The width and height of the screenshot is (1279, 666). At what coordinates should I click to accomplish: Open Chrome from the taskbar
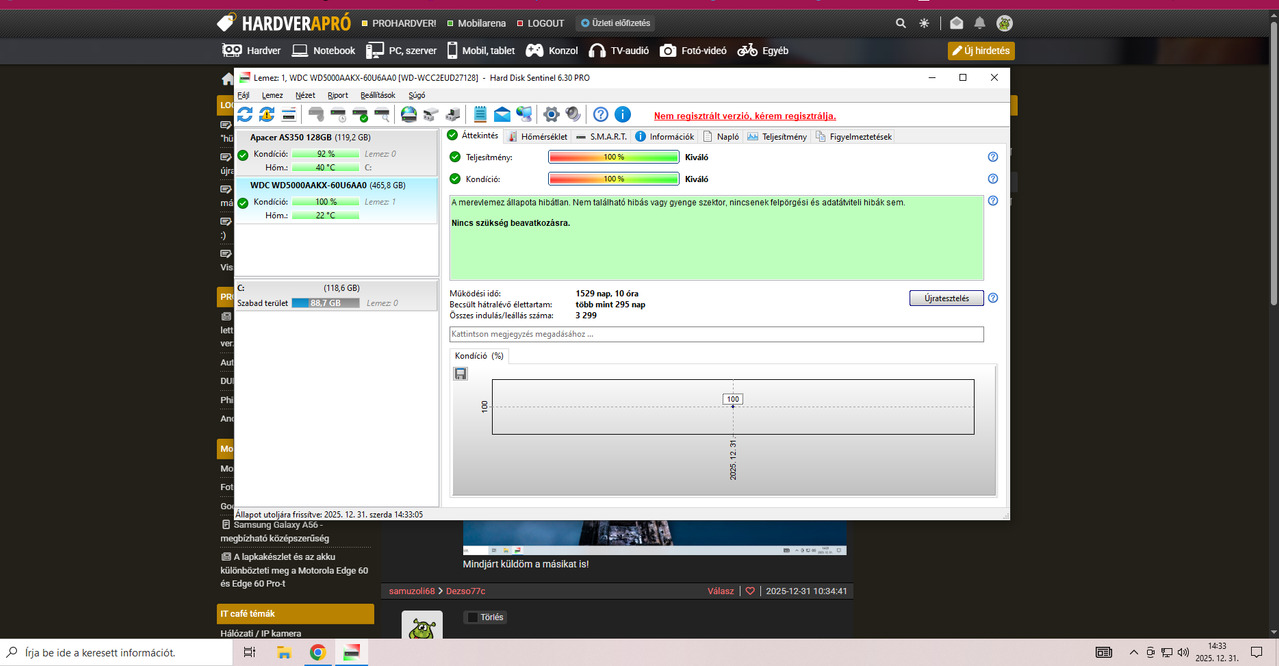click(x=317, y=653)
